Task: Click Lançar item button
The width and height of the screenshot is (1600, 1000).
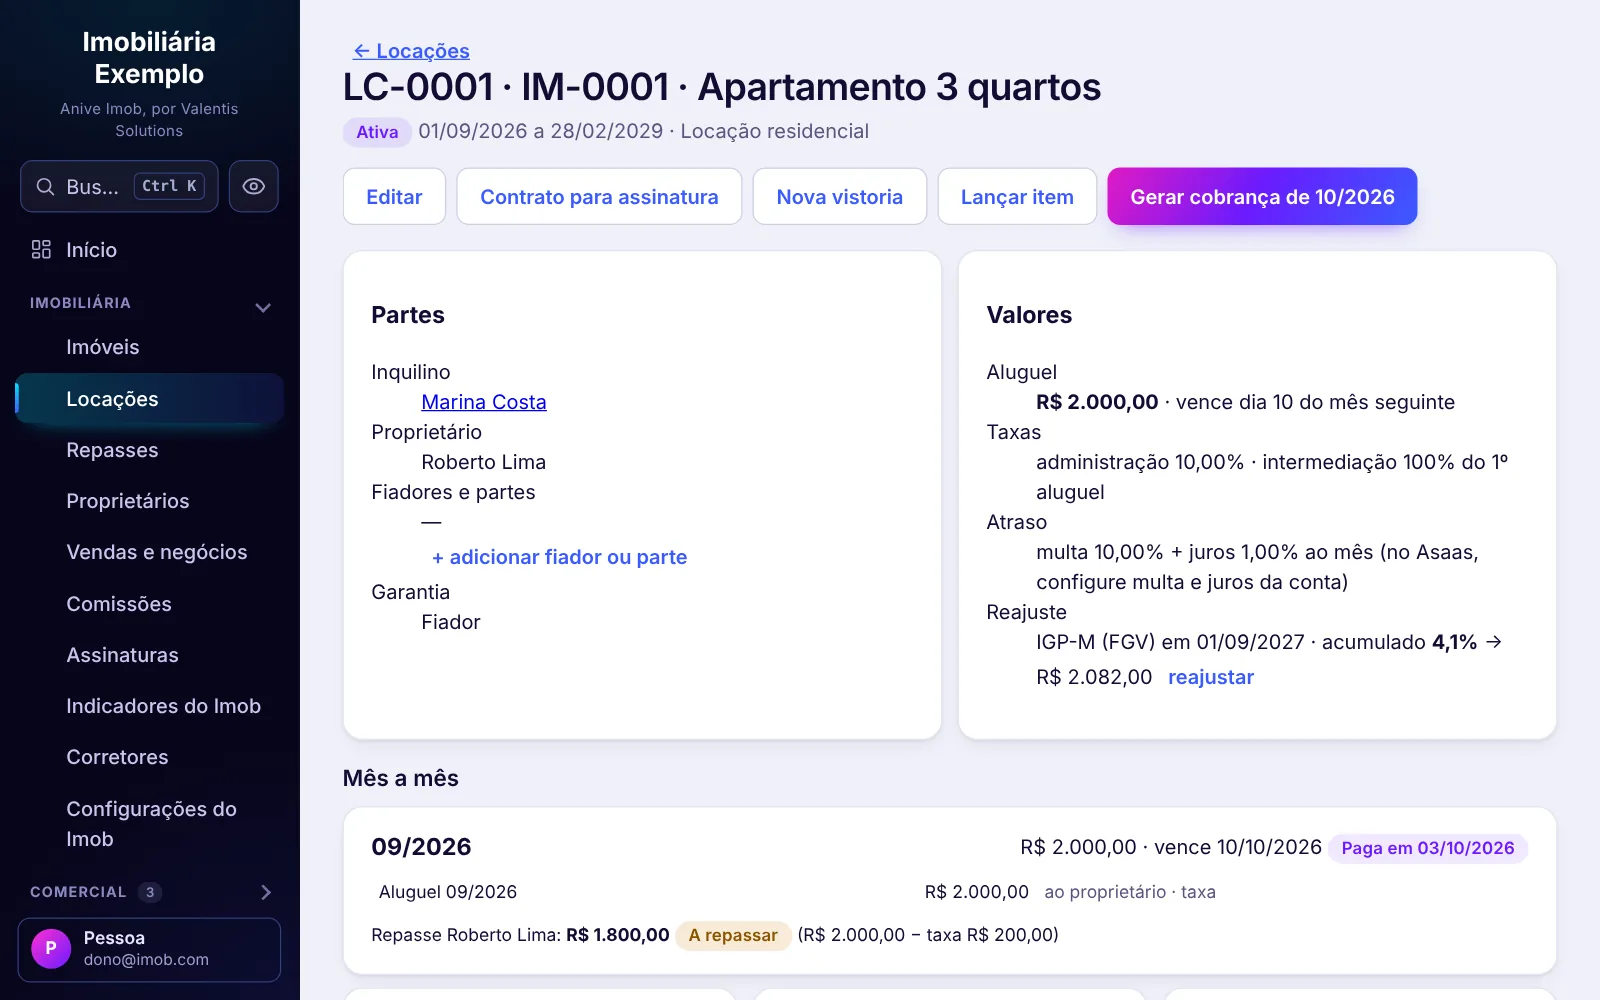Action: [x=1017, y=197]
